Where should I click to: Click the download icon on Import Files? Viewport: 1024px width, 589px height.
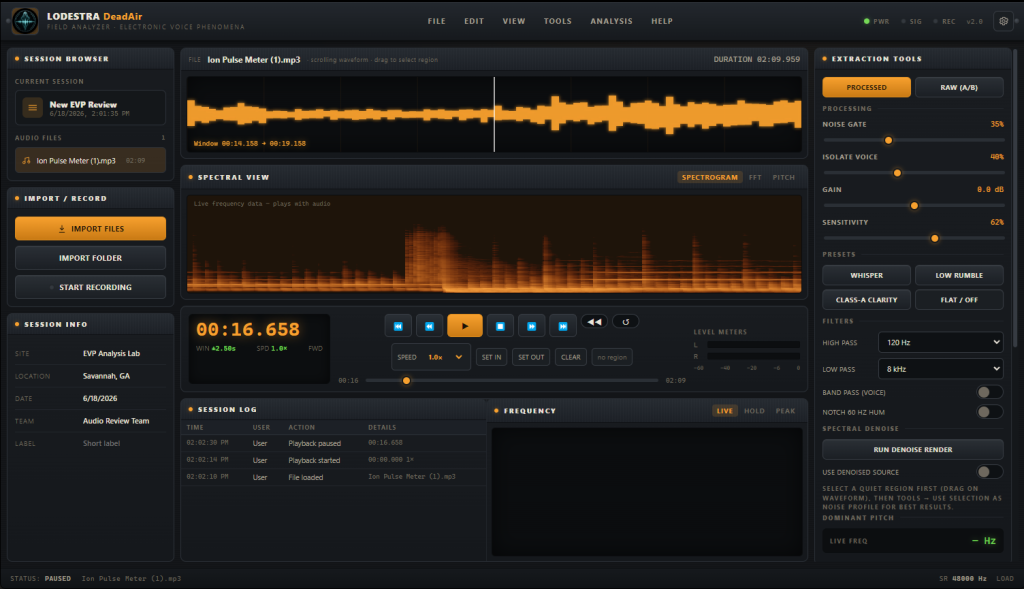pyautogui.click(x=62, y=229)
